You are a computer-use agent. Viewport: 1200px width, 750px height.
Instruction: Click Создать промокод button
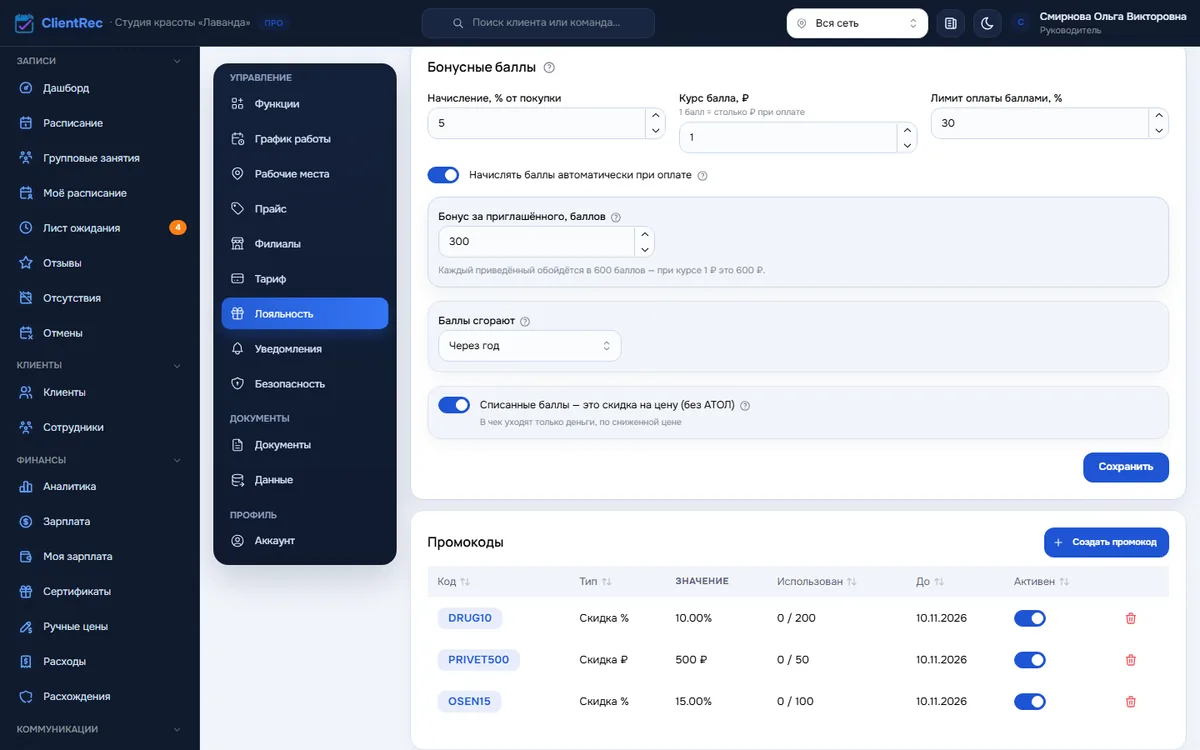click(1106, 542)
